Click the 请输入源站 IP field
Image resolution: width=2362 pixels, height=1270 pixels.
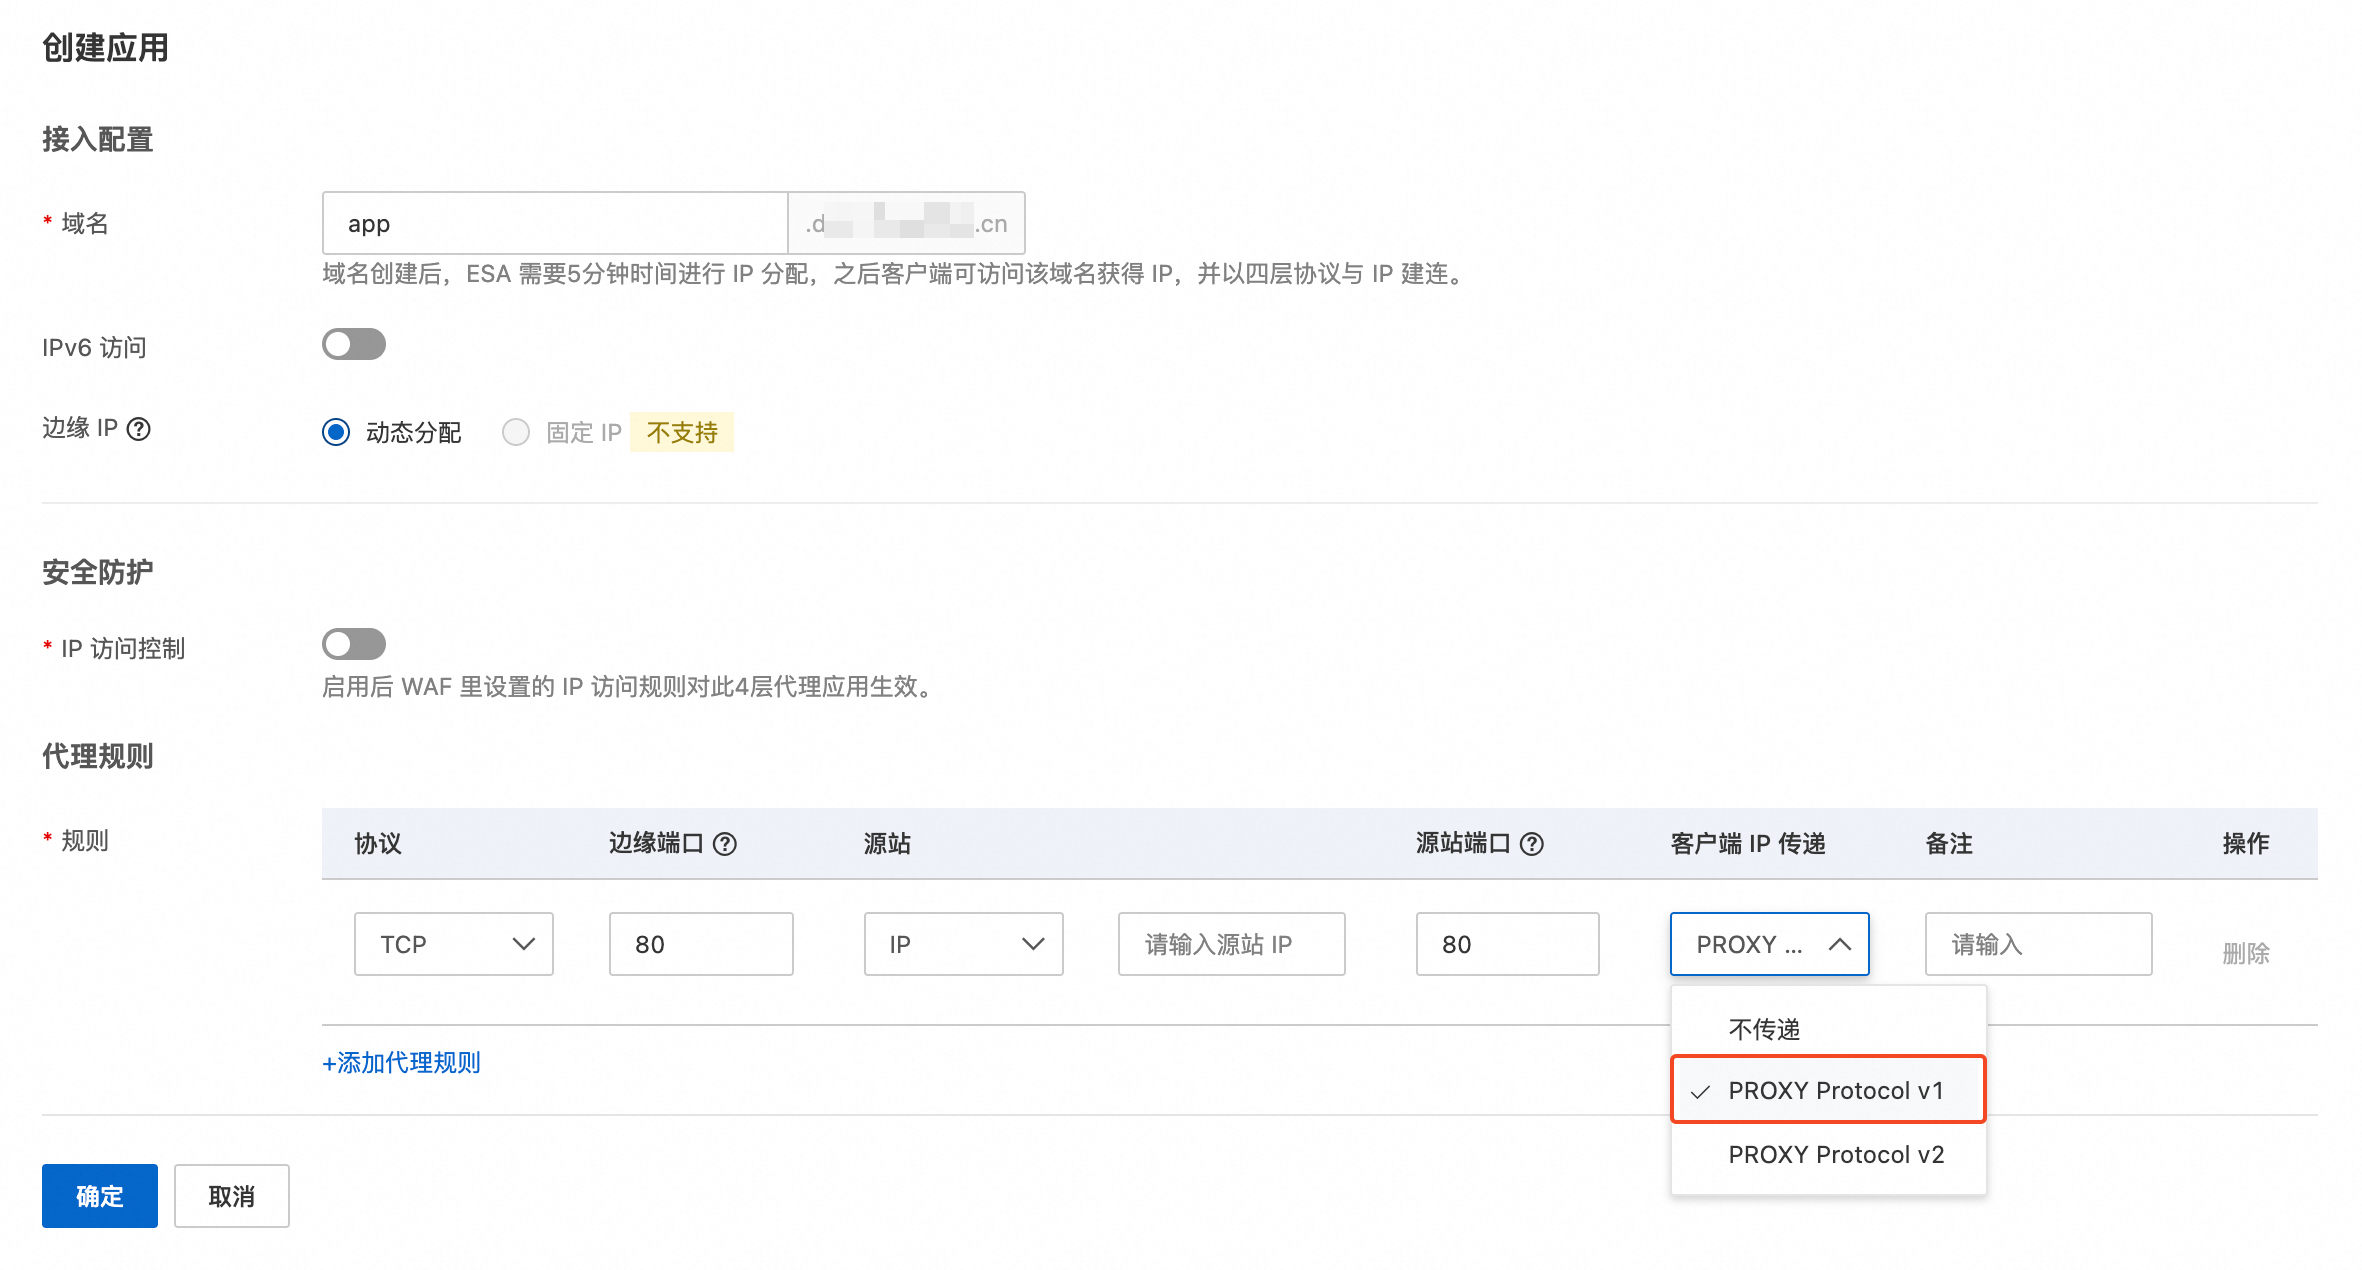pos(1231,944)
